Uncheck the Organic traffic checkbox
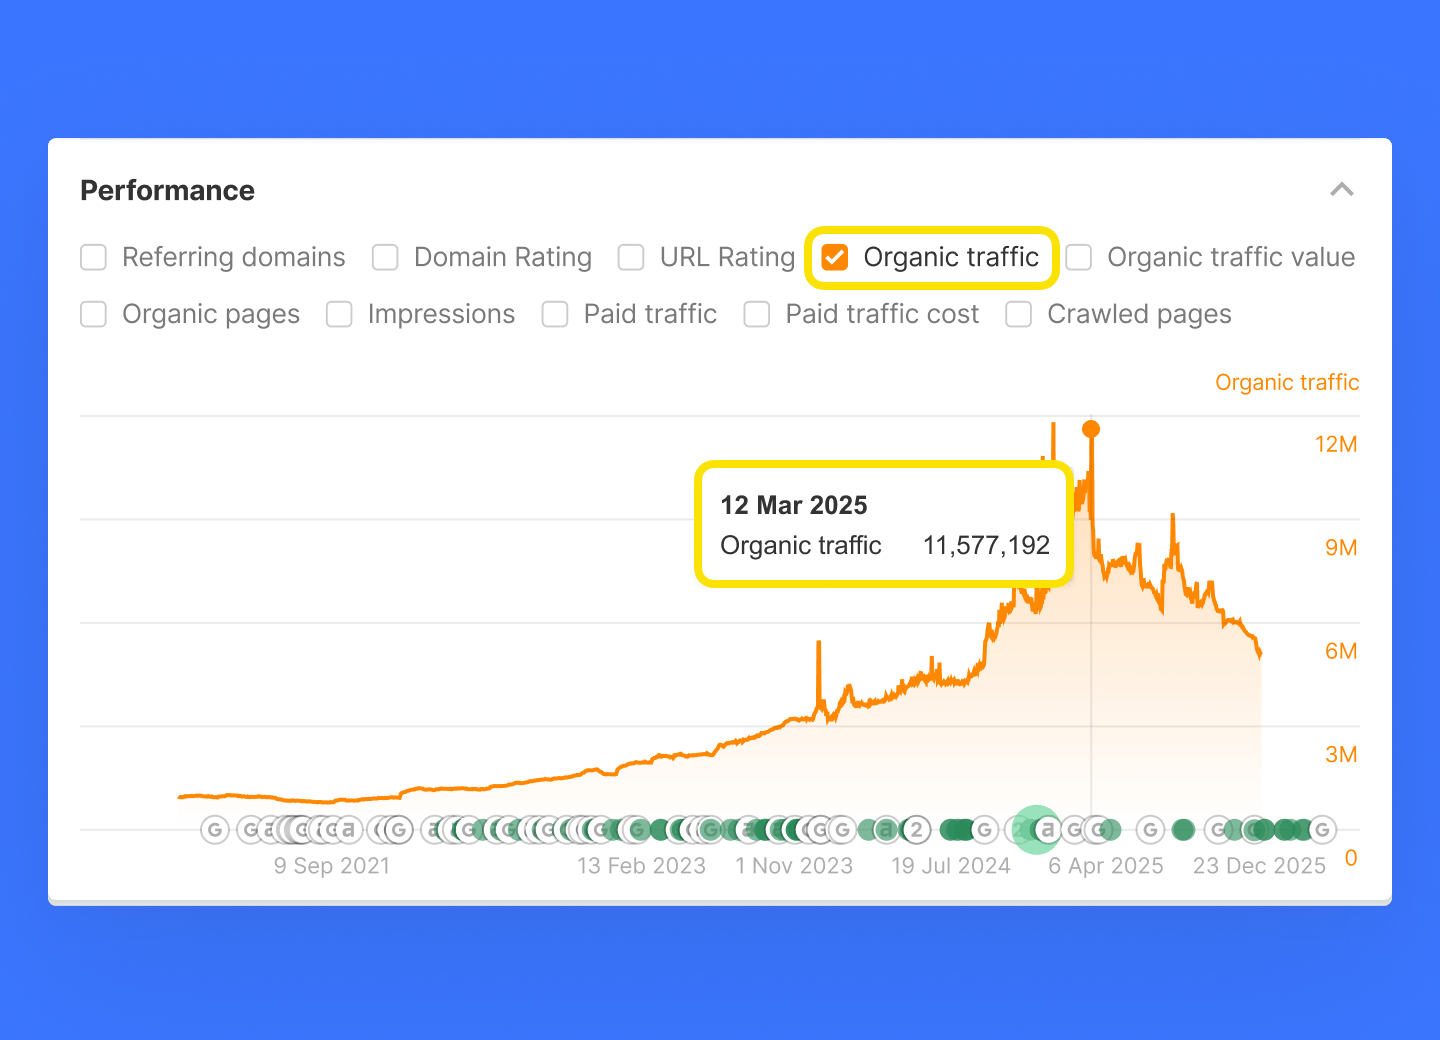1440x1040 pixels. coord(833,257)
